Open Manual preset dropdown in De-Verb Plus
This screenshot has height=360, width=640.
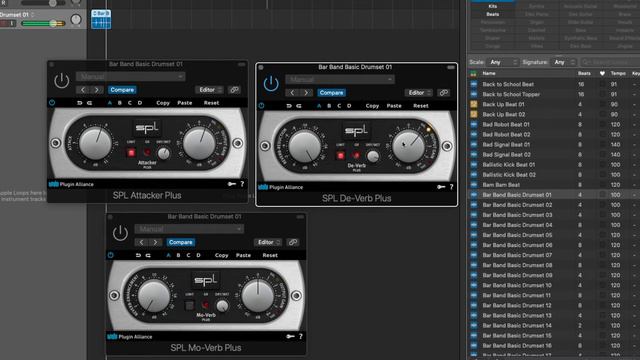tap(340, 79)
